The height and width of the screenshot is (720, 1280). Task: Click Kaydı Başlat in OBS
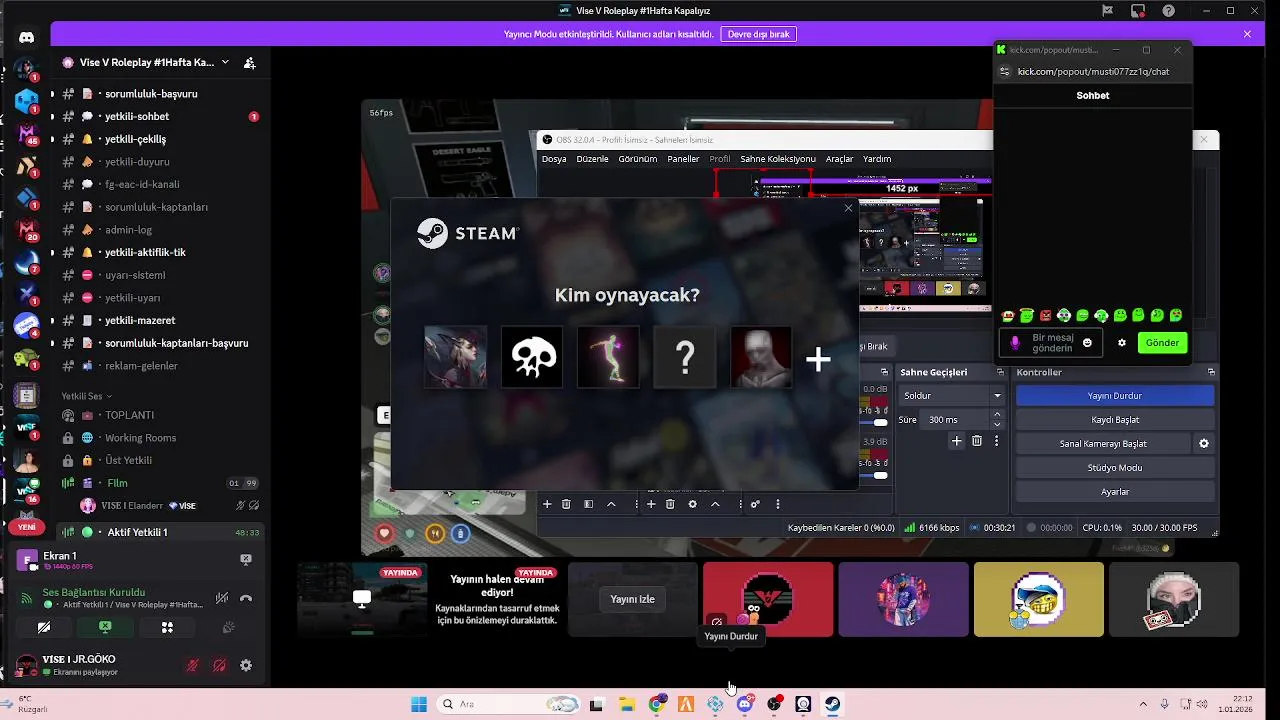coord(1115,420)
